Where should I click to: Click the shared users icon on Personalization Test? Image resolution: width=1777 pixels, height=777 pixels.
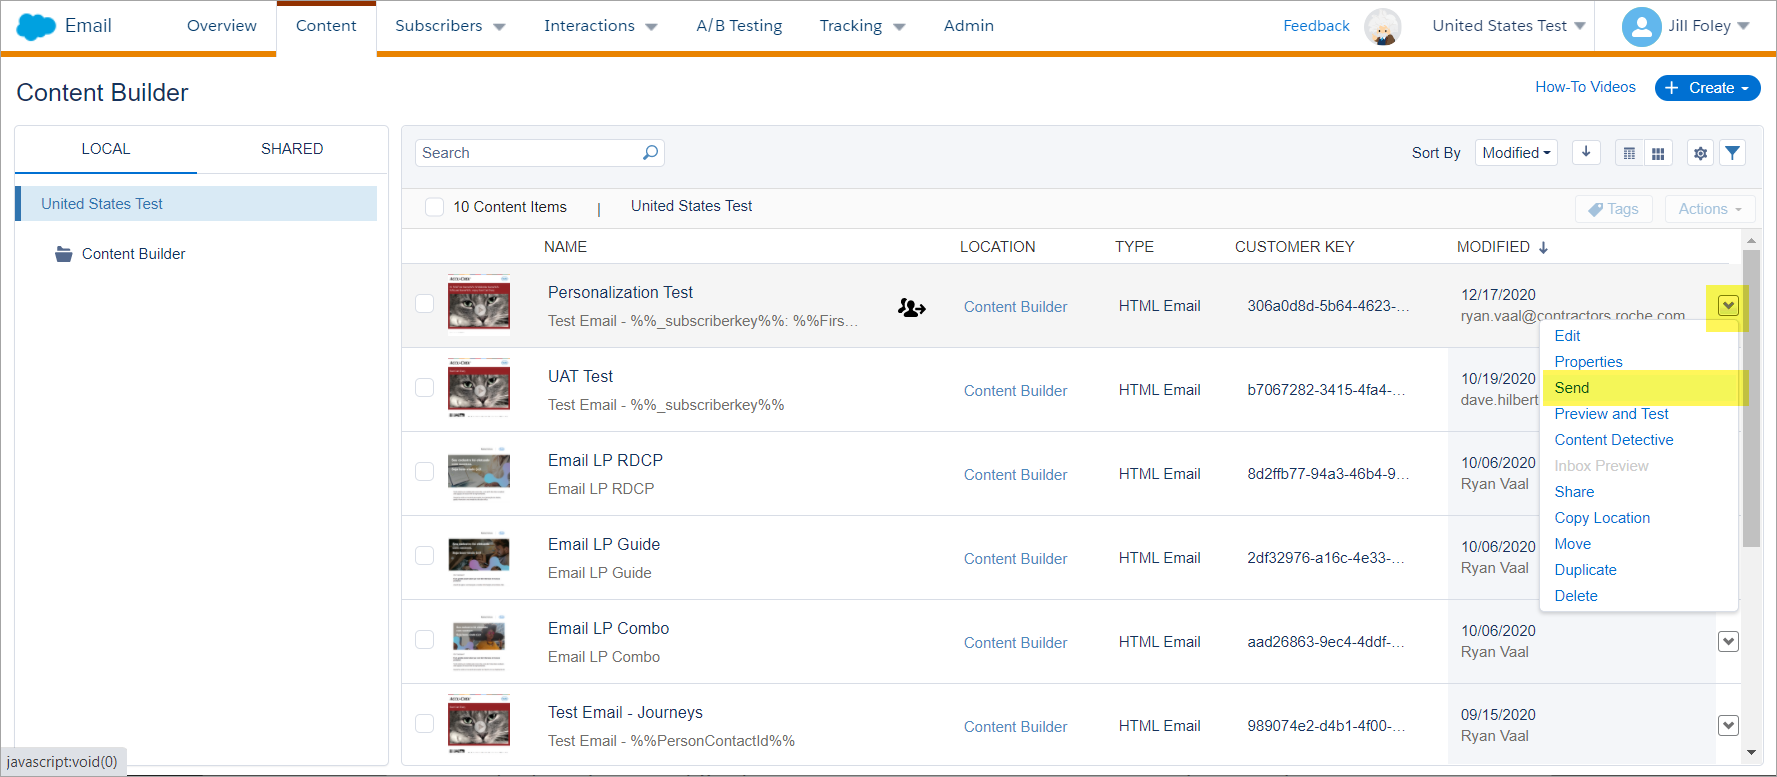coord(911,307)
